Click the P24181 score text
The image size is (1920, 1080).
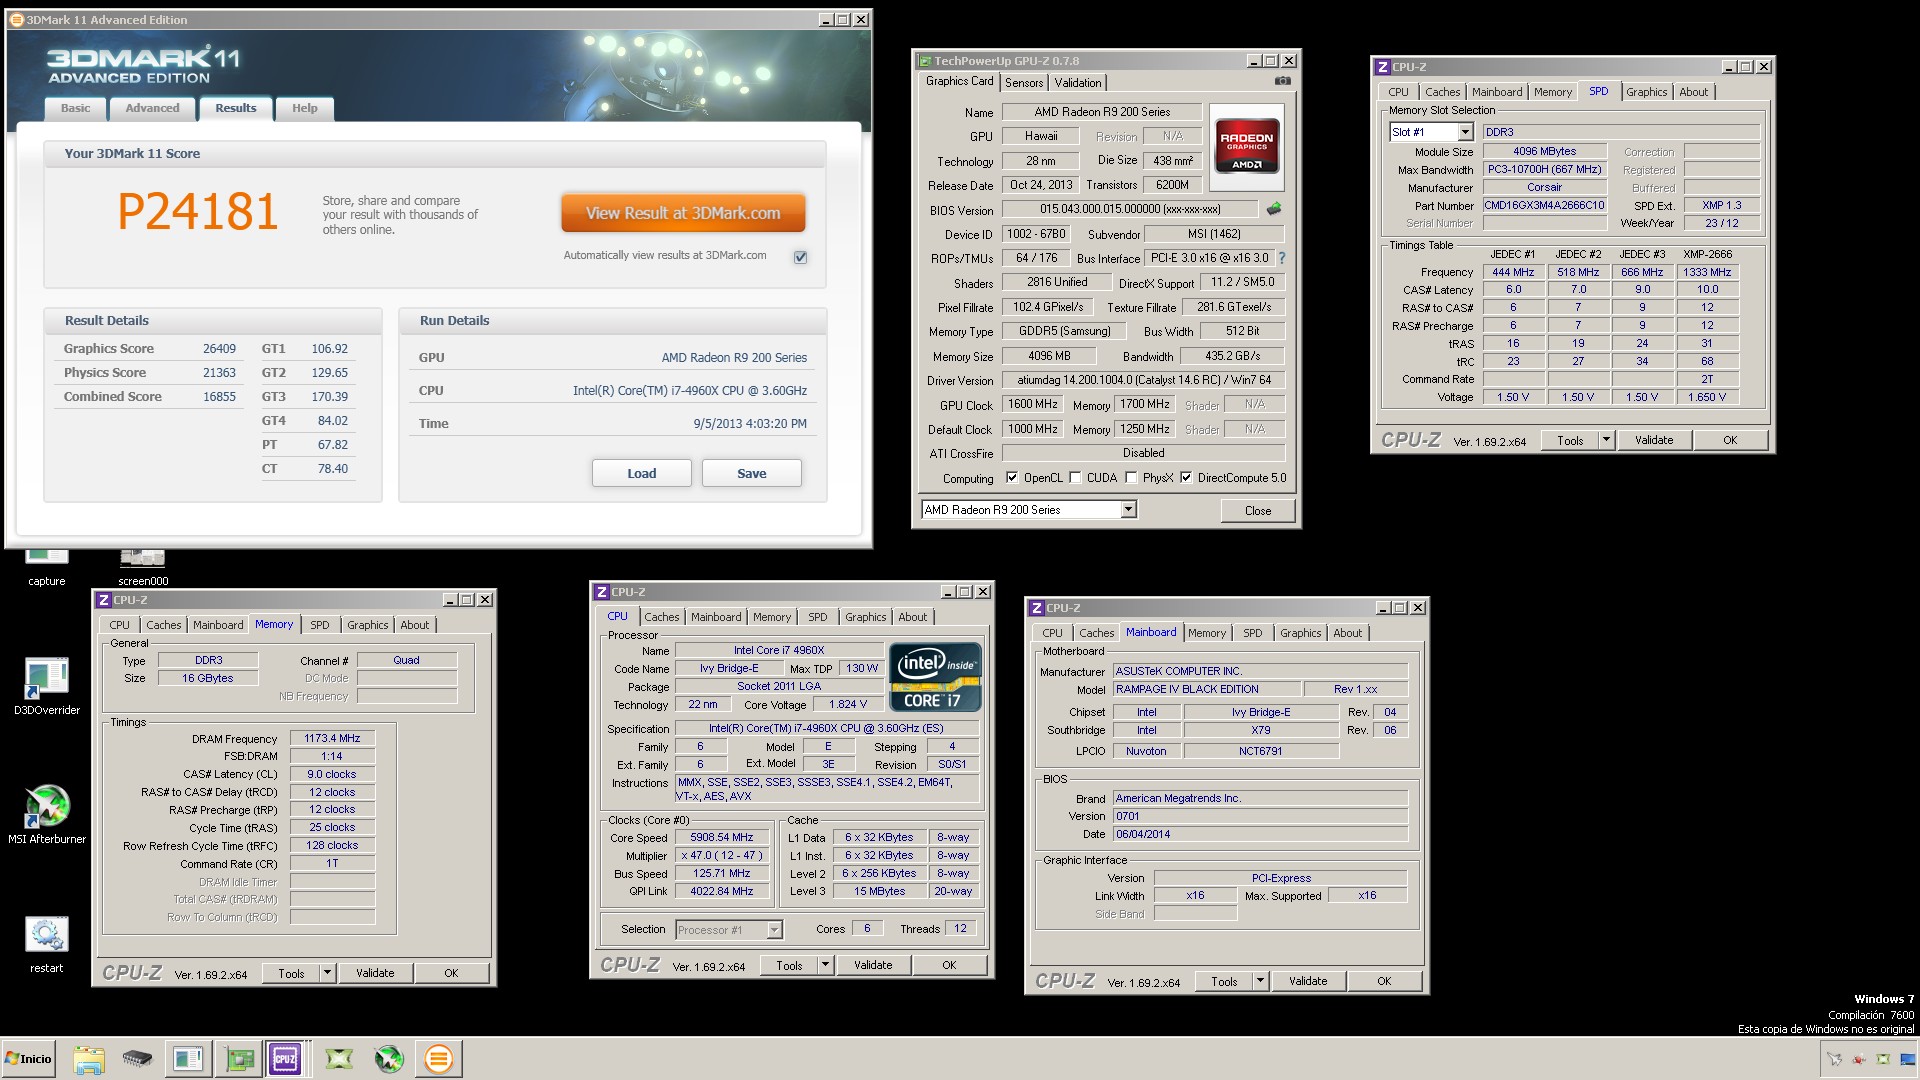point(198,212)
